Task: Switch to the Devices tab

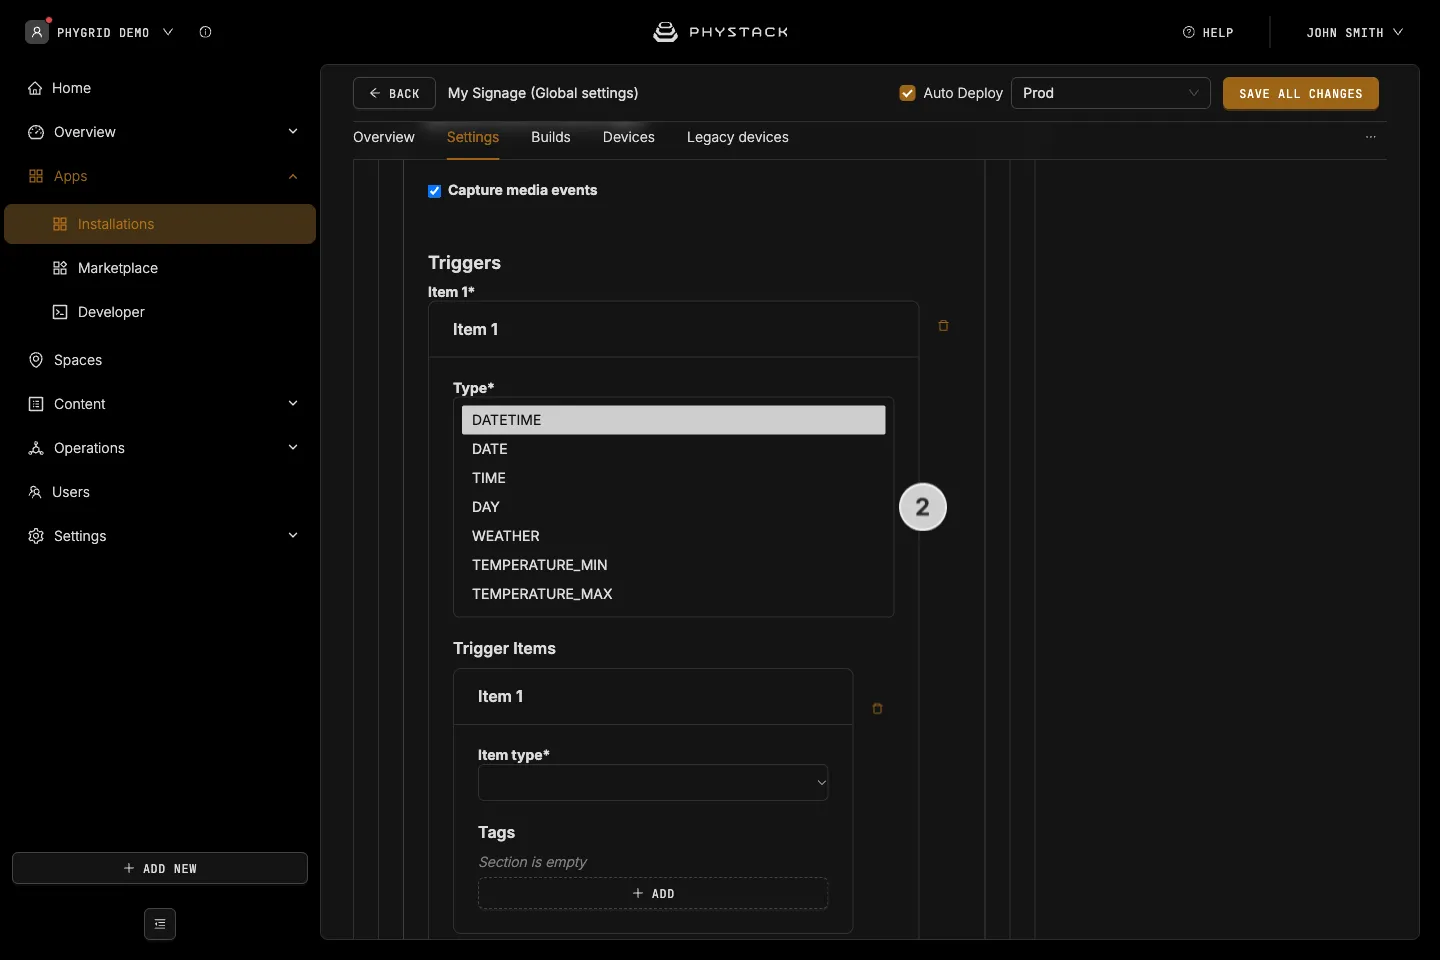Action: pos(629,137)
